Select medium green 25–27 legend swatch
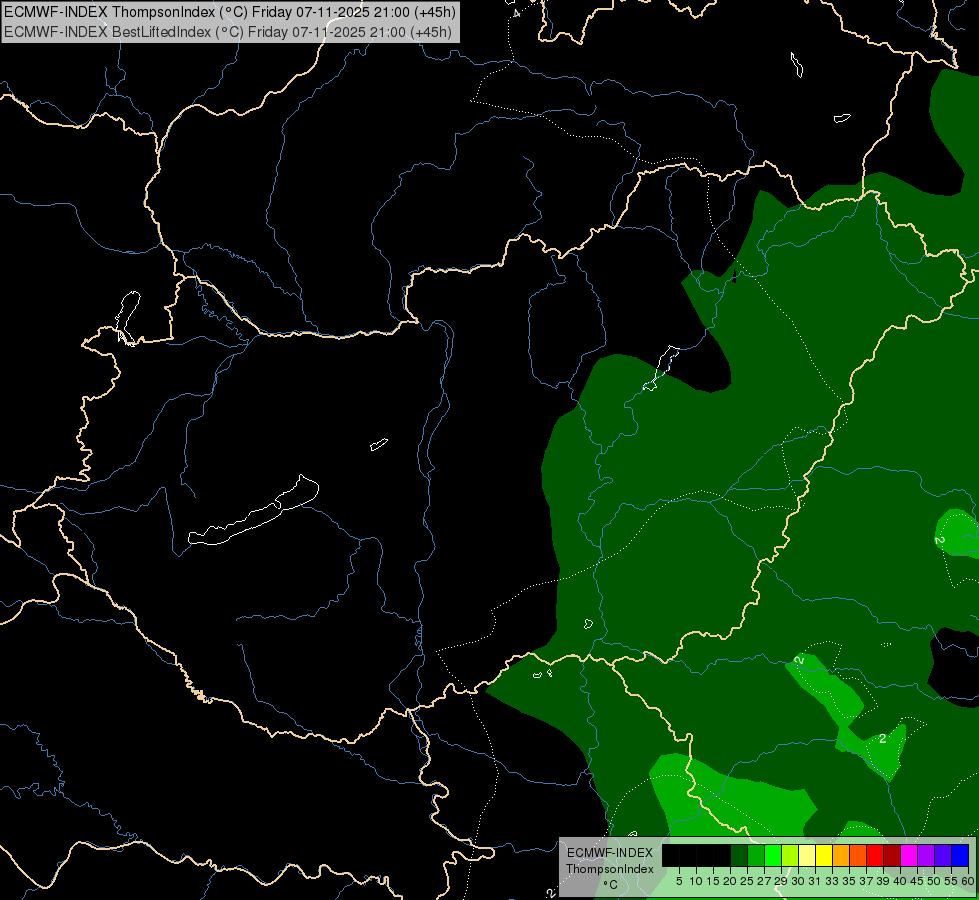This screenshot has width=979, height=900. 756,855
